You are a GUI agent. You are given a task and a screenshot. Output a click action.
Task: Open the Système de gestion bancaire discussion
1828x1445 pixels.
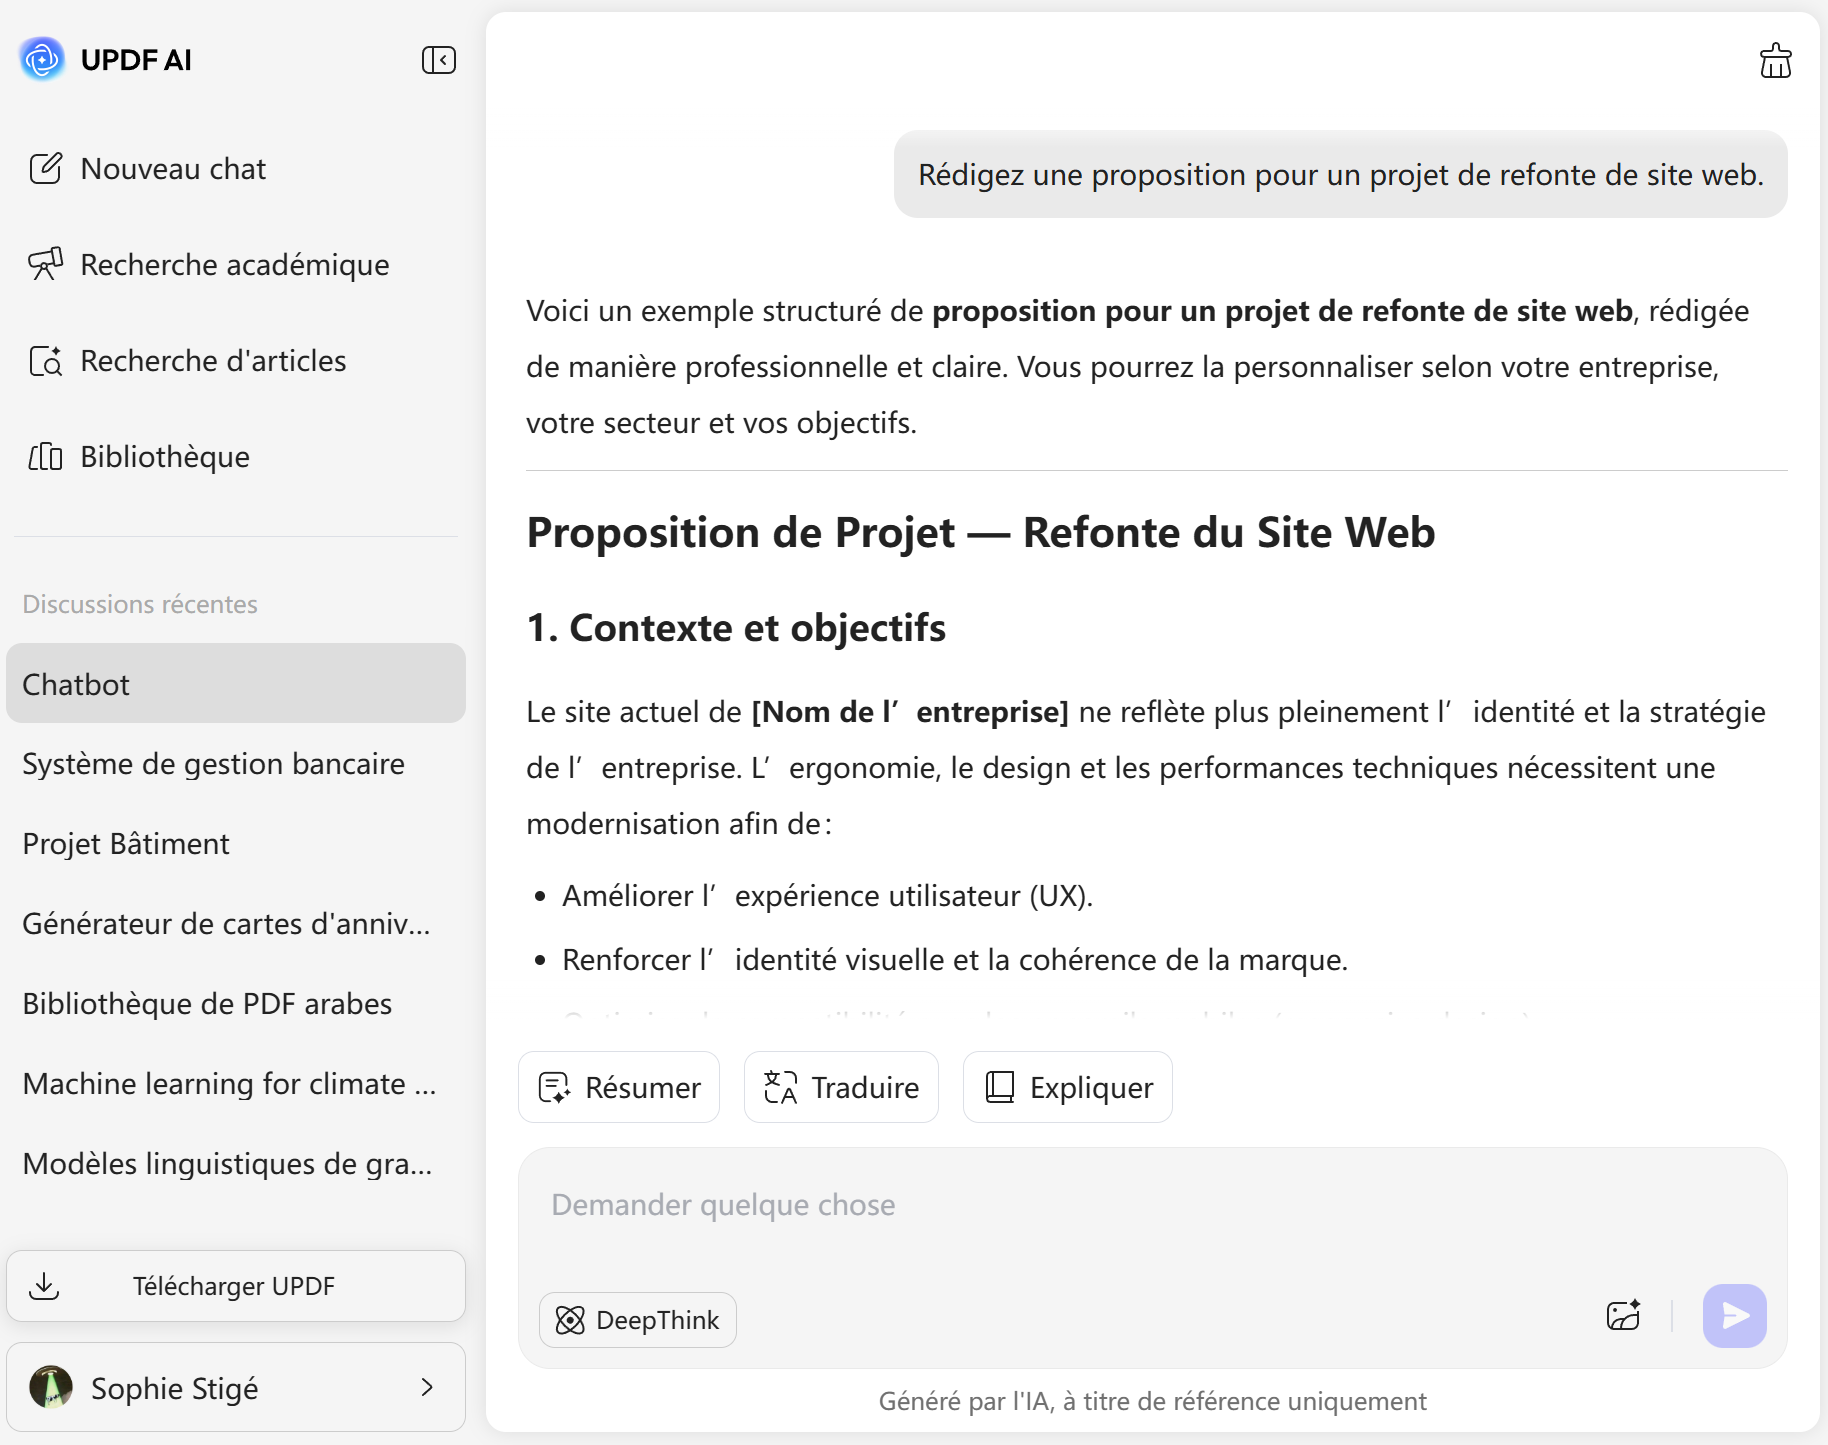click(x=214, y=764)
